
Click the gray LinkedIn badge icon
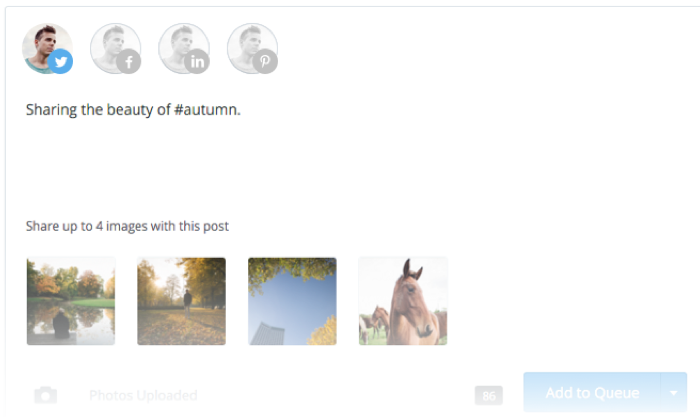pyautogui.click(x=197, y=62)
